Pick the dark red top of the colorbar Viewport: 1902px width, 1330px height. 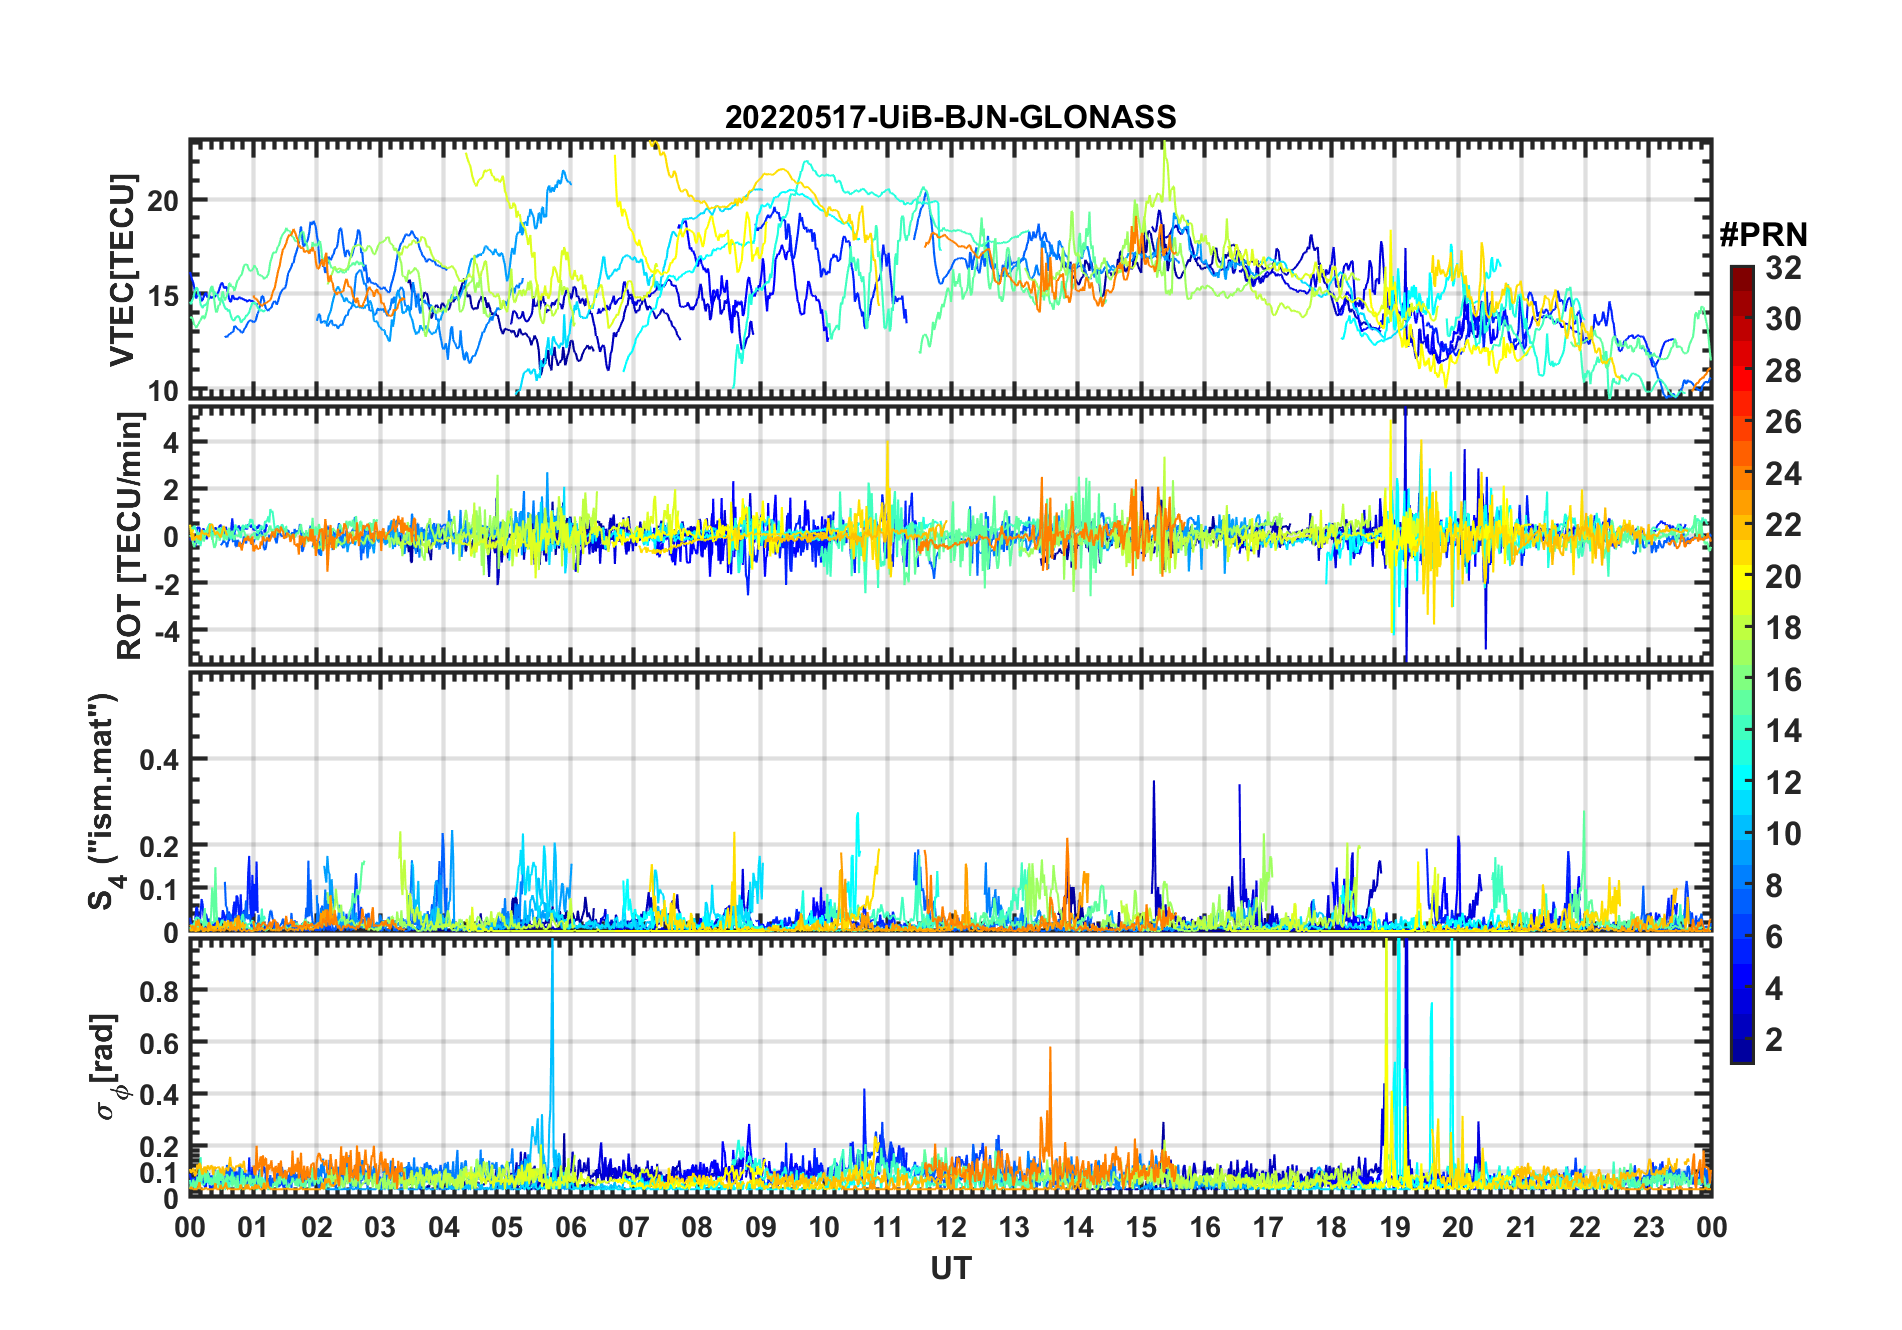[1742, 275]
